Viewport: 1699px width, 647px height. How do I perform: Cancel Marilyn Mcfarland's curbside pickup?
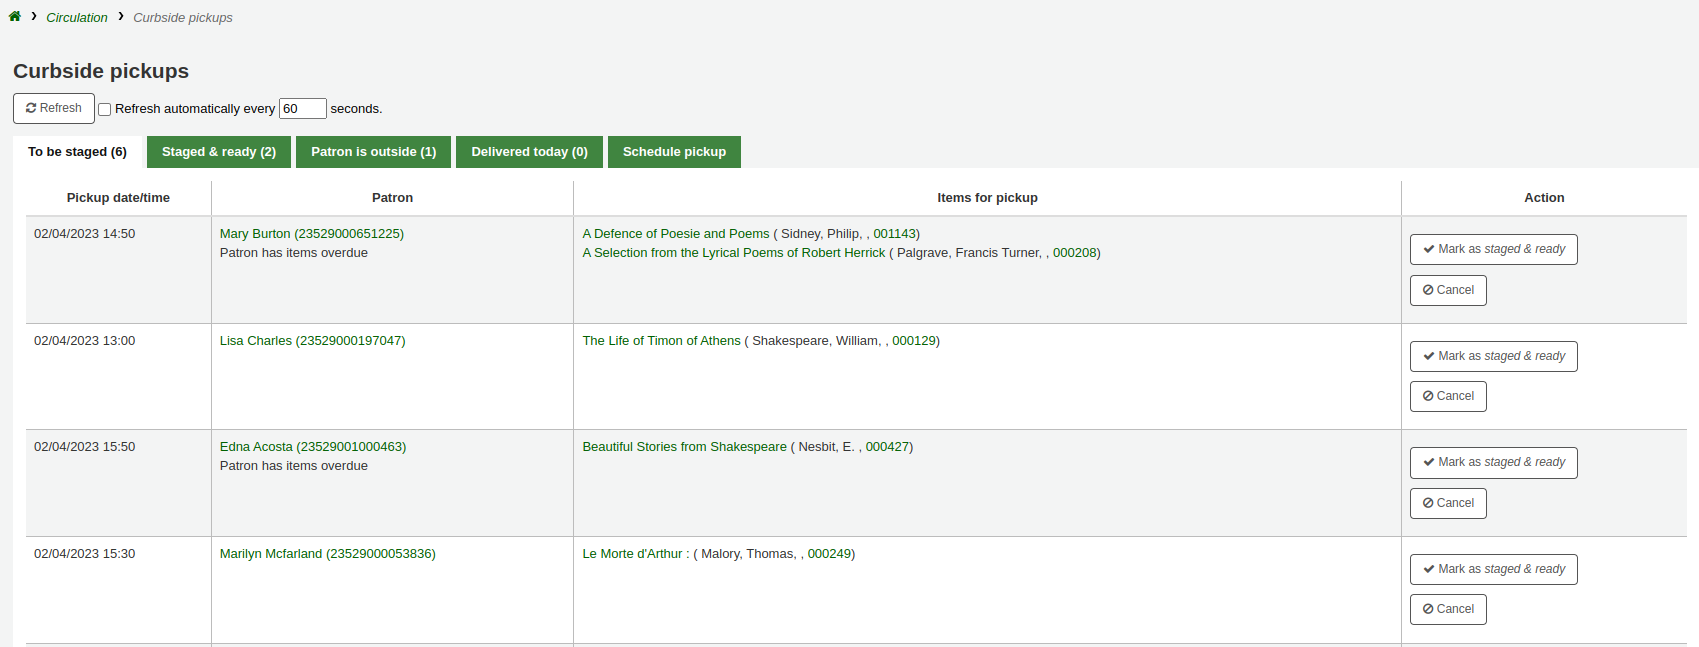click(x=1448, y=610)
